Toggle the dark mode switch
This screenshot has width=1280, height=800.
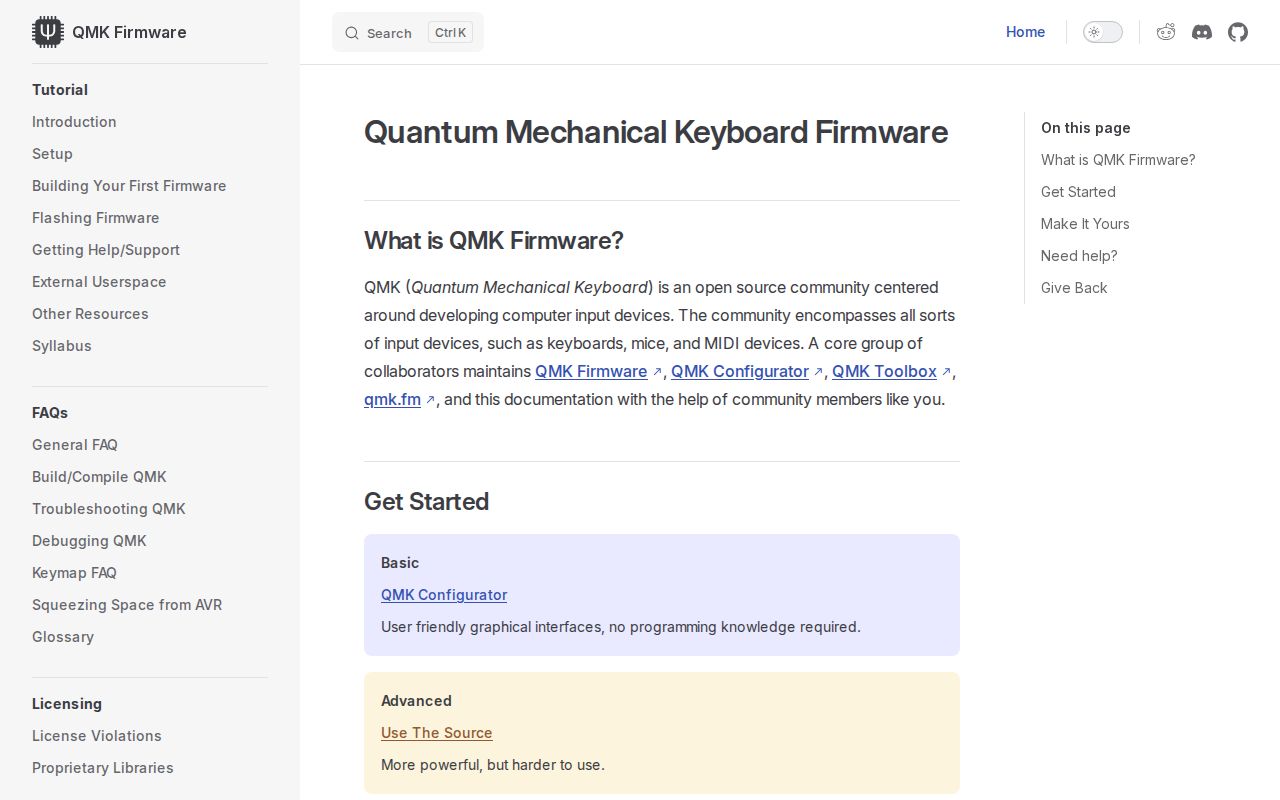[1103, 32]
